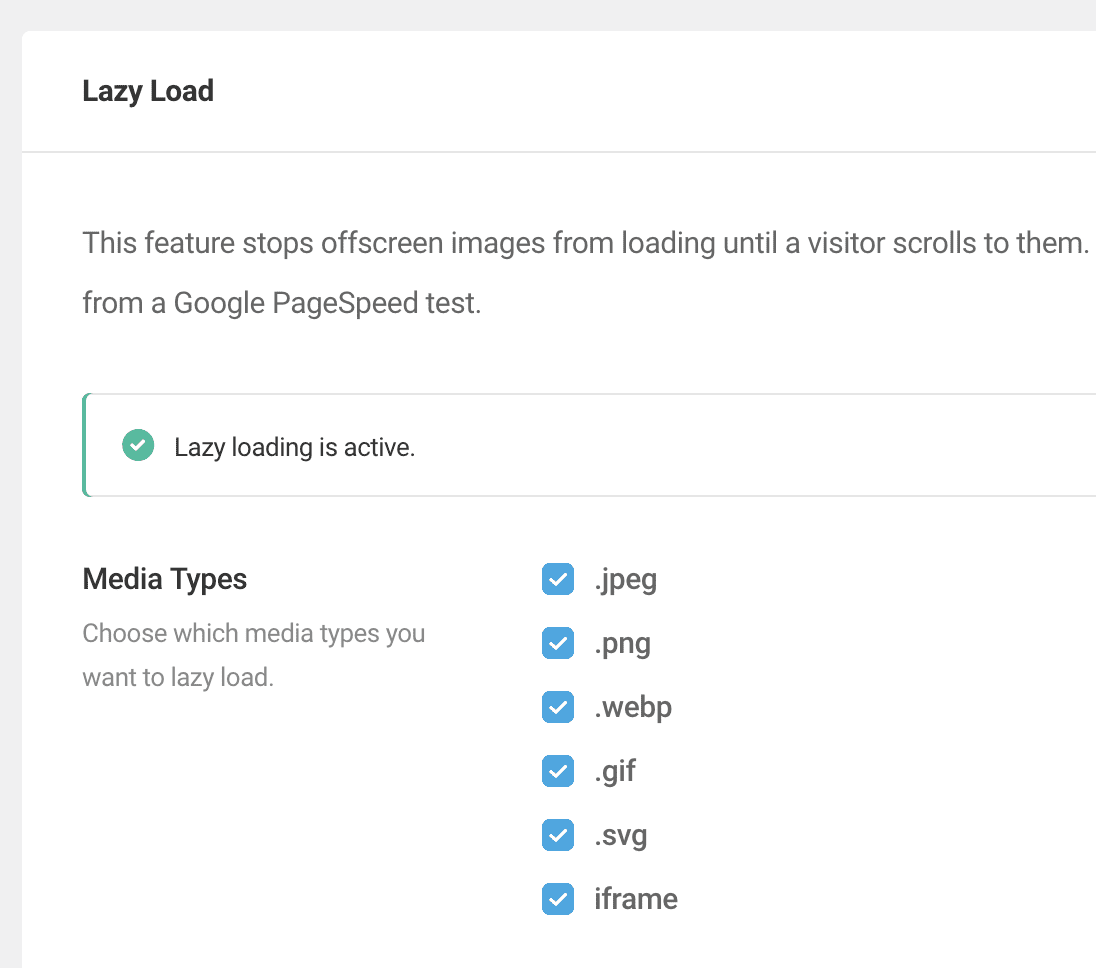Click the .svg label text

click(620, 835)
